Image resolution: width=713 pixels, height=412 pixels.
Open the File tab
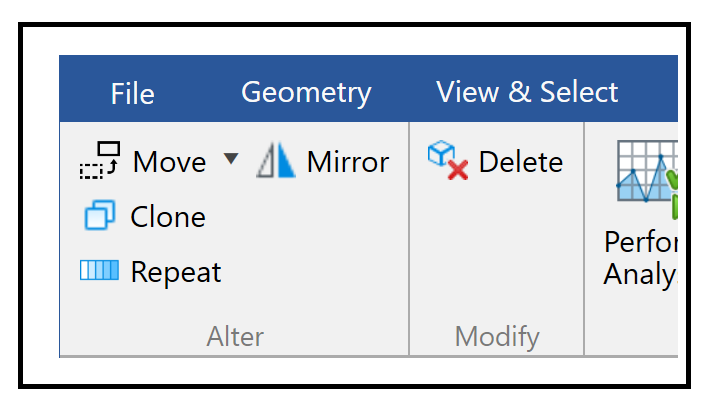pos(133,94)
